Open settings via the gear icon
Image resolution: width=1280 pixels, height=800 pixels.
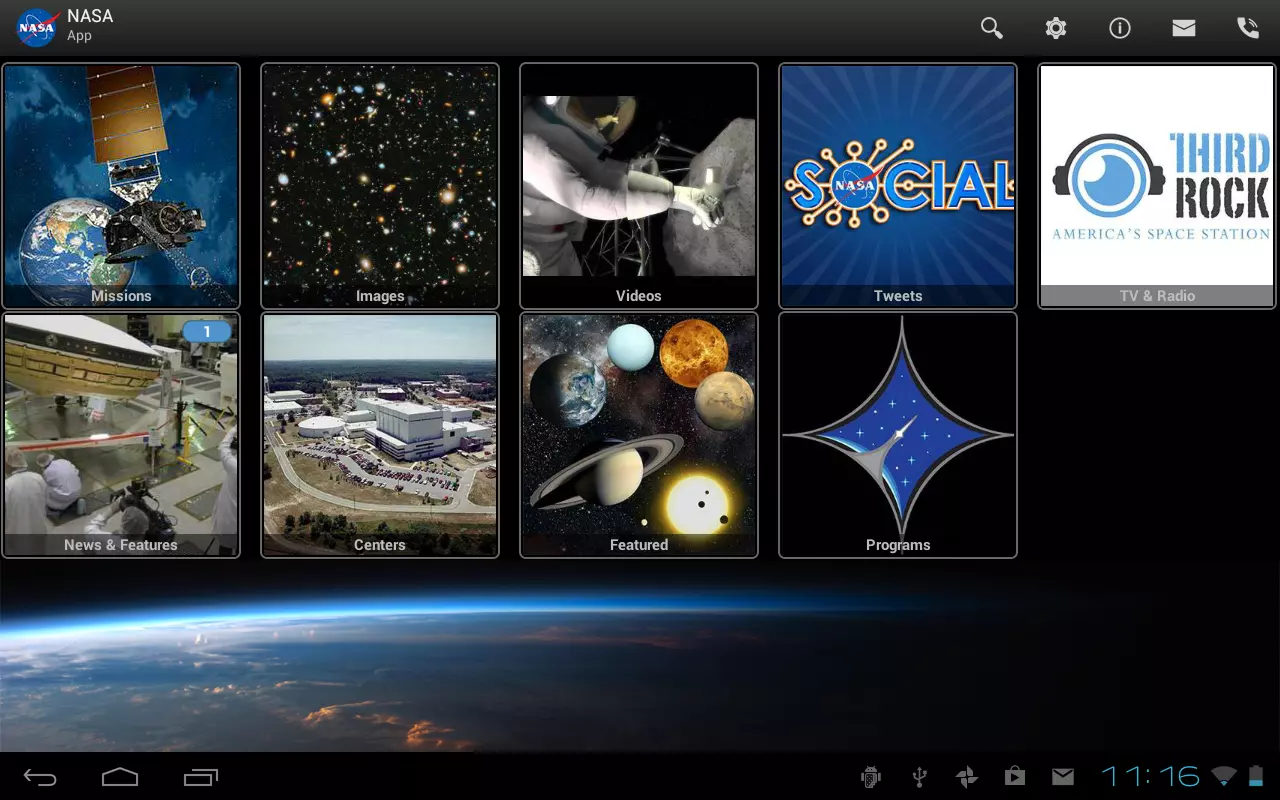point(1056,28)
